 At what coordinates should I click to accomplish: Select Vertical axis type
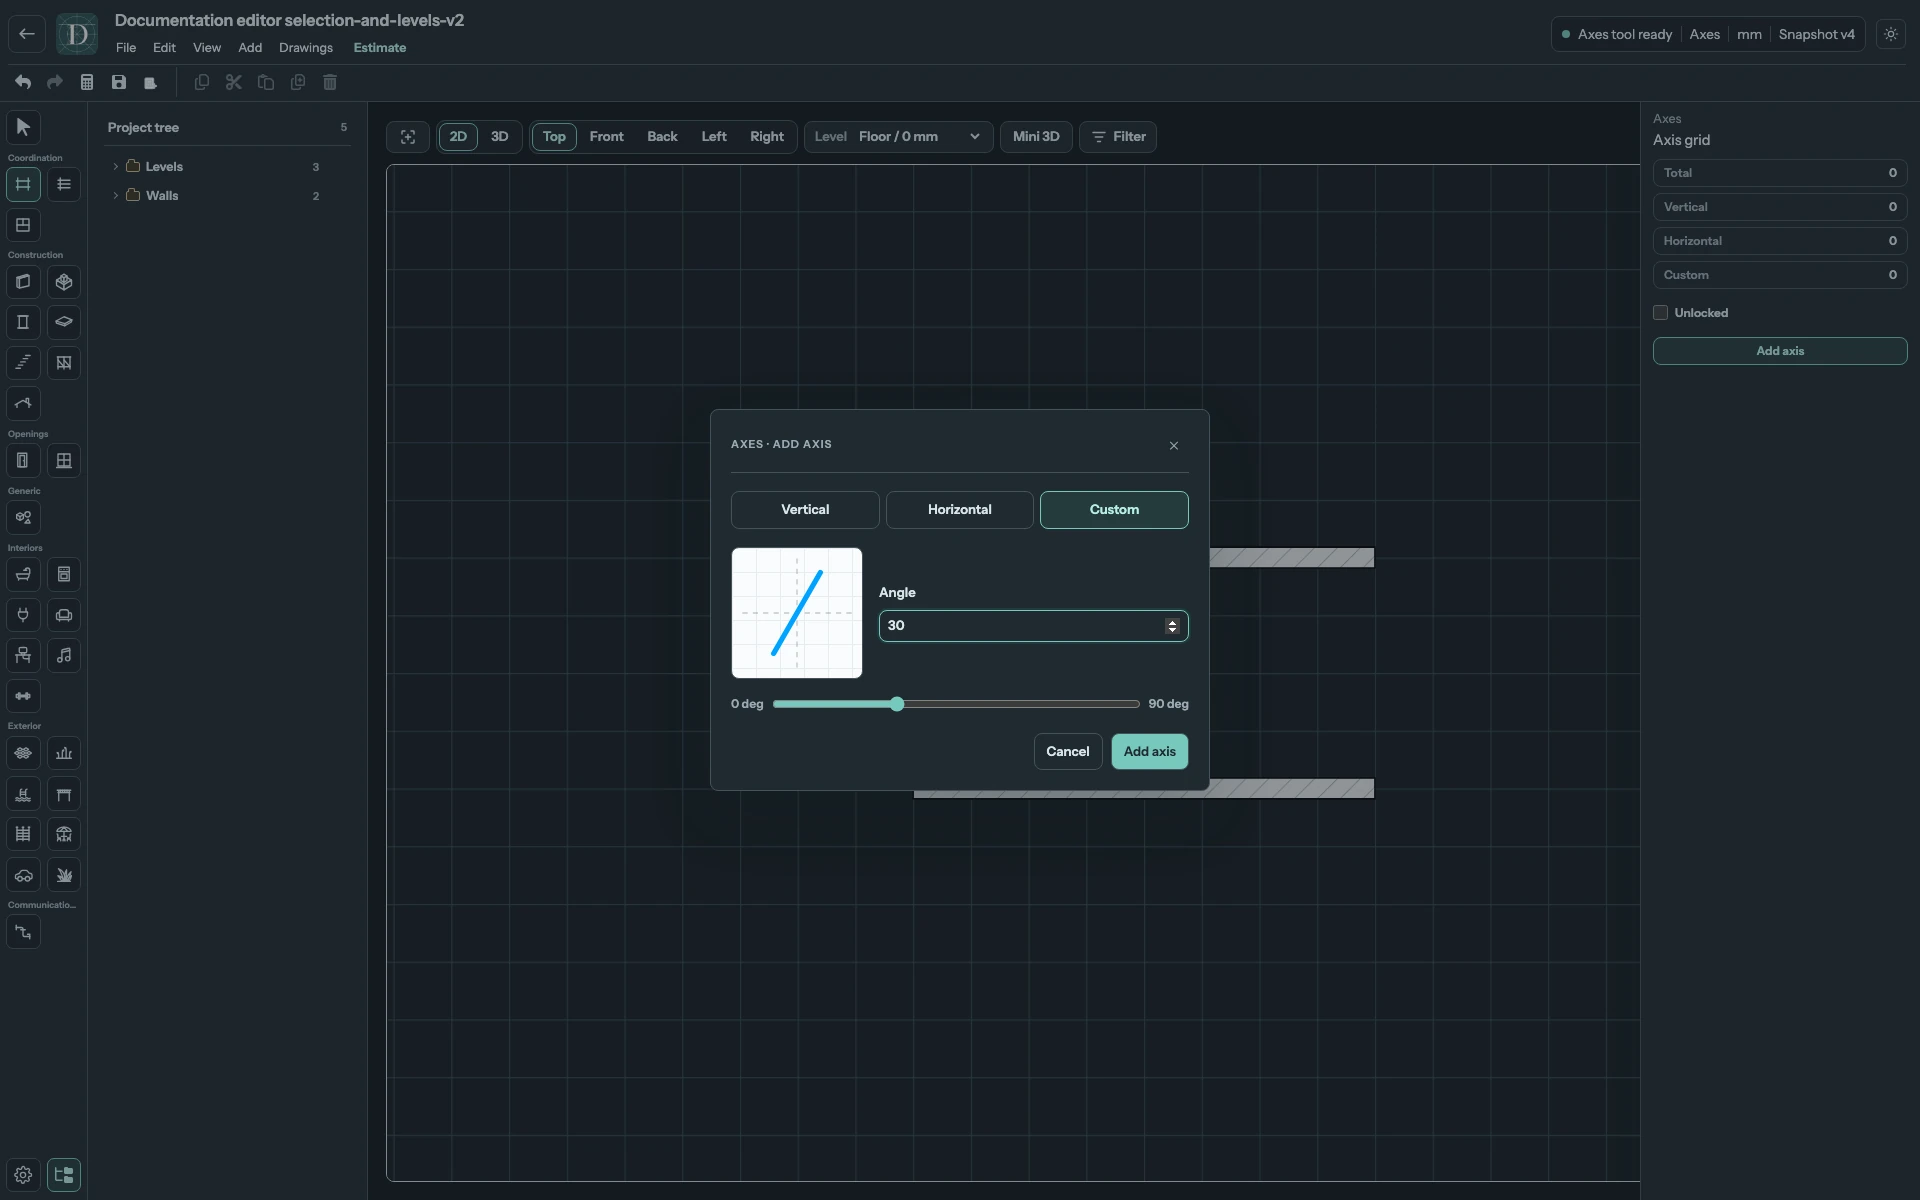pos(805,510)
